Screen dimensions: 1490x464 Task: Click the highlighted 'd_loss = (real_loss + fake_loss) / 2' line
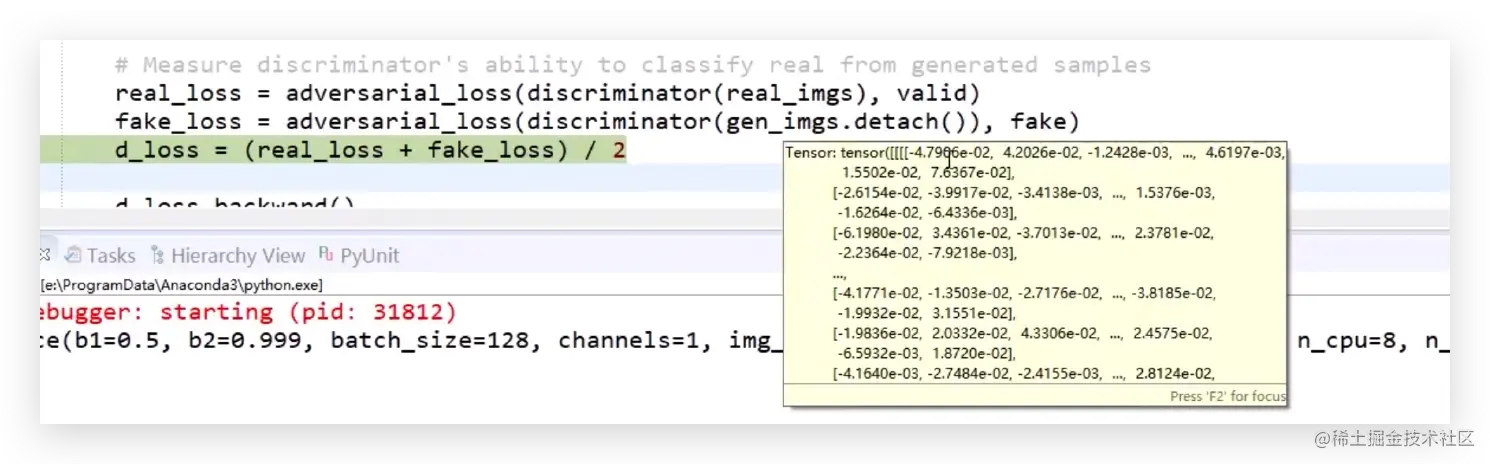pos(370,150)
